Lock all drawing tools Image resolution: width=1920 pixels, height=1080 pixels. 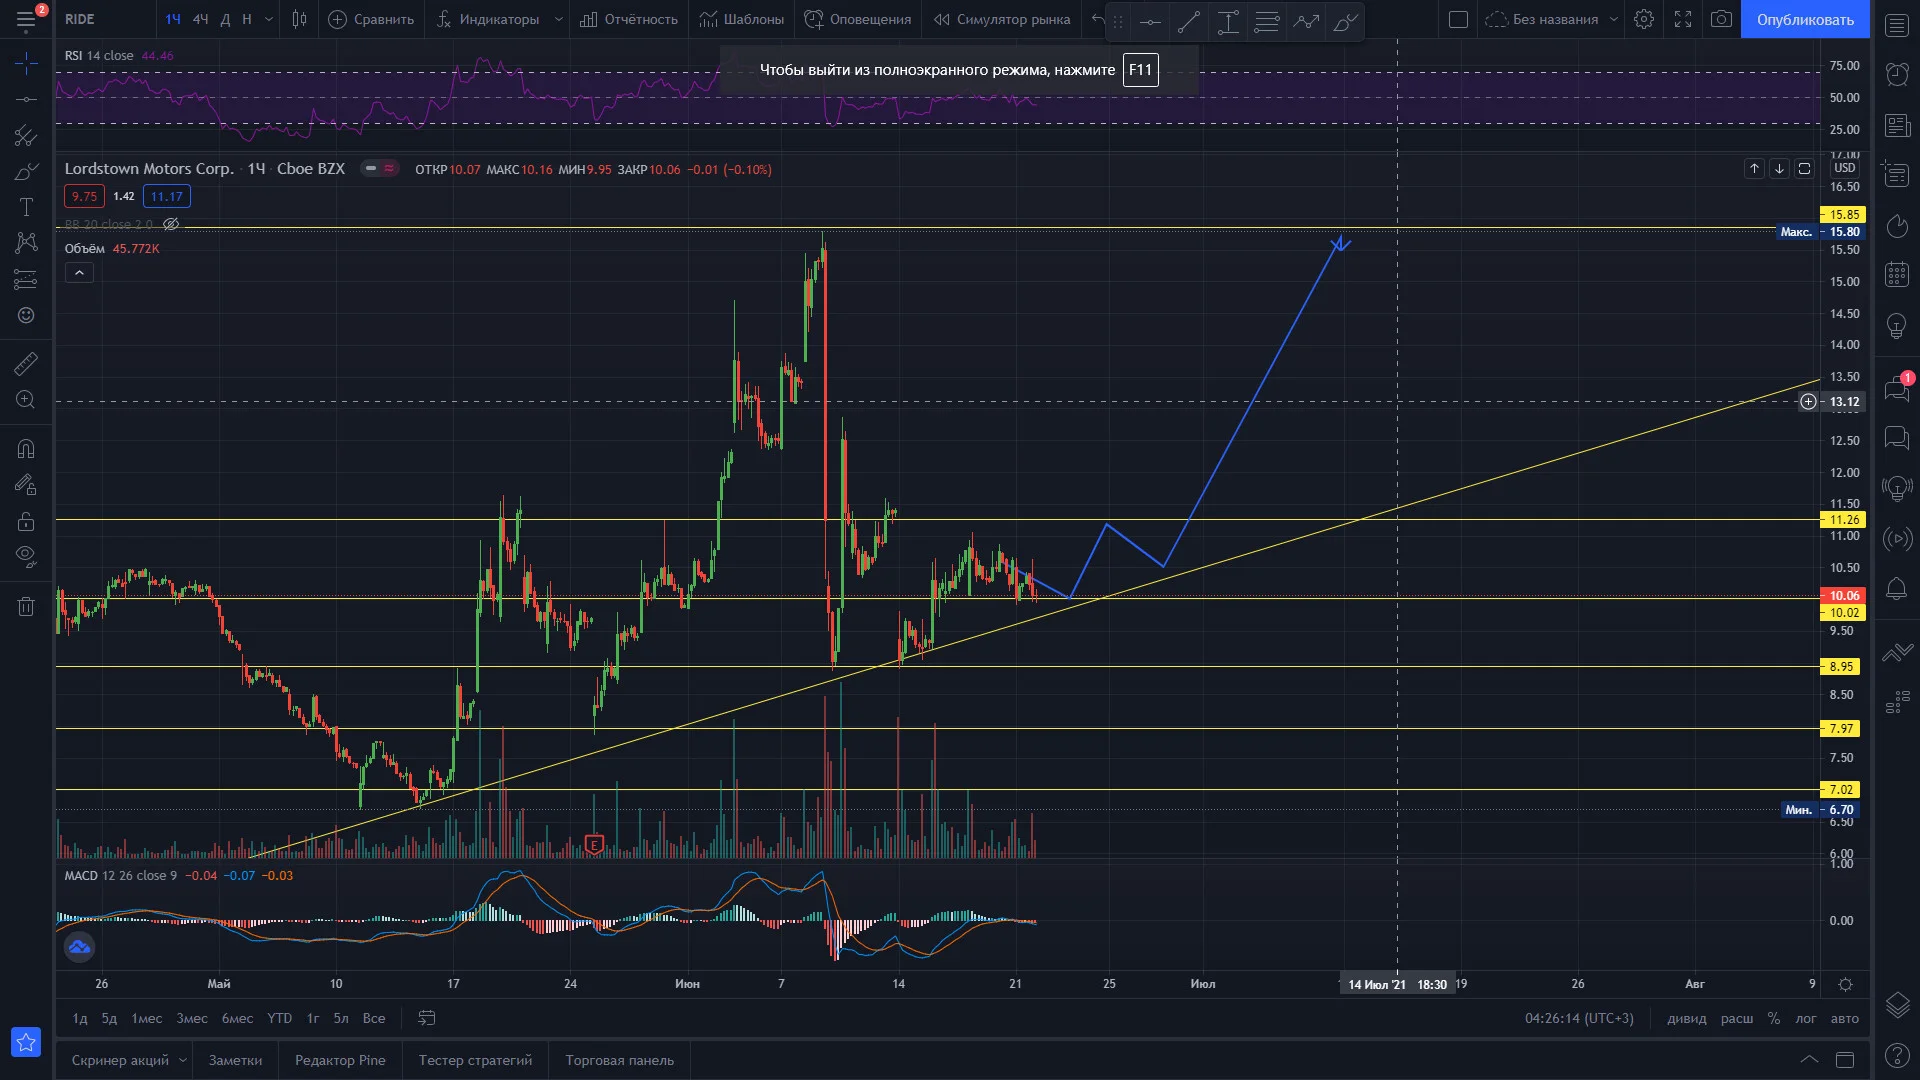click(x=26, y=521)
